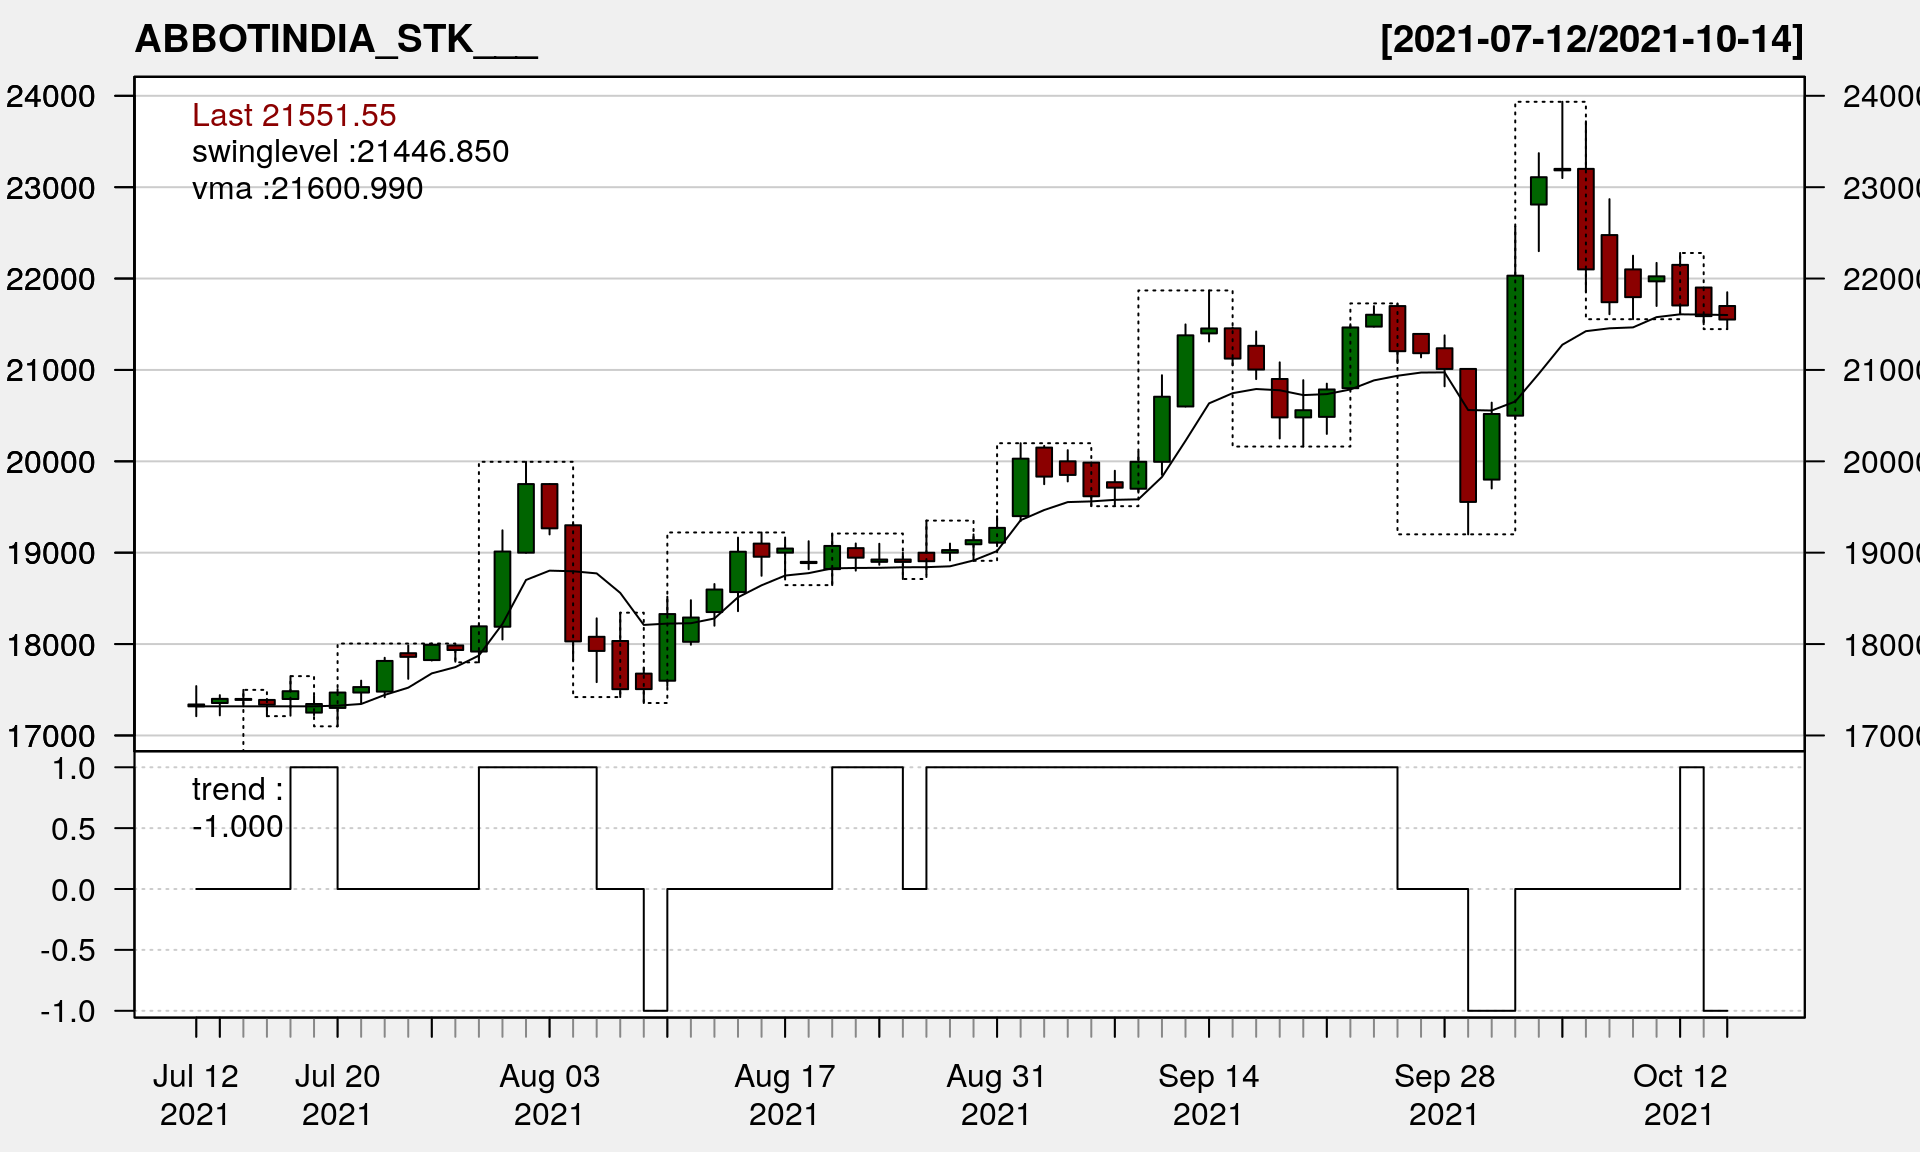Click the ABBOTINDIA_STK chart title
Viewport: 1920px width, 1152px height.
coord(336,39)
